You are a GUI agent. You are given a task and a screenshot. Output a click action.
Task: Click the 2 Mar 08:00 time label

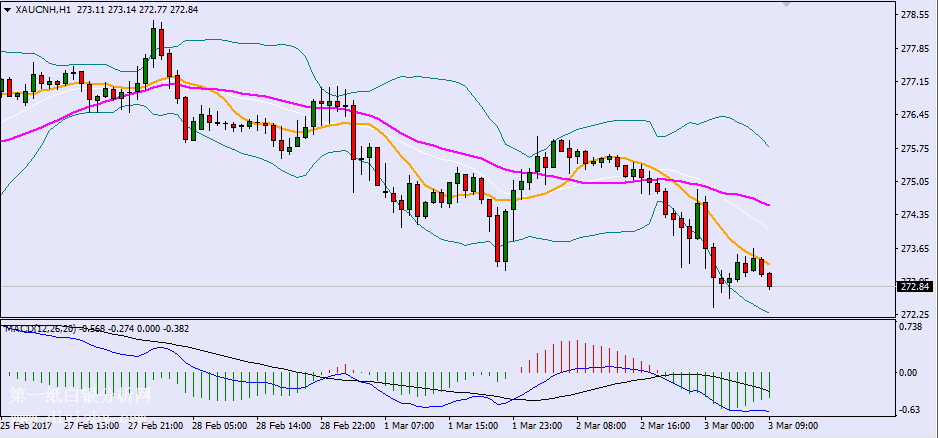click(600, 426)
